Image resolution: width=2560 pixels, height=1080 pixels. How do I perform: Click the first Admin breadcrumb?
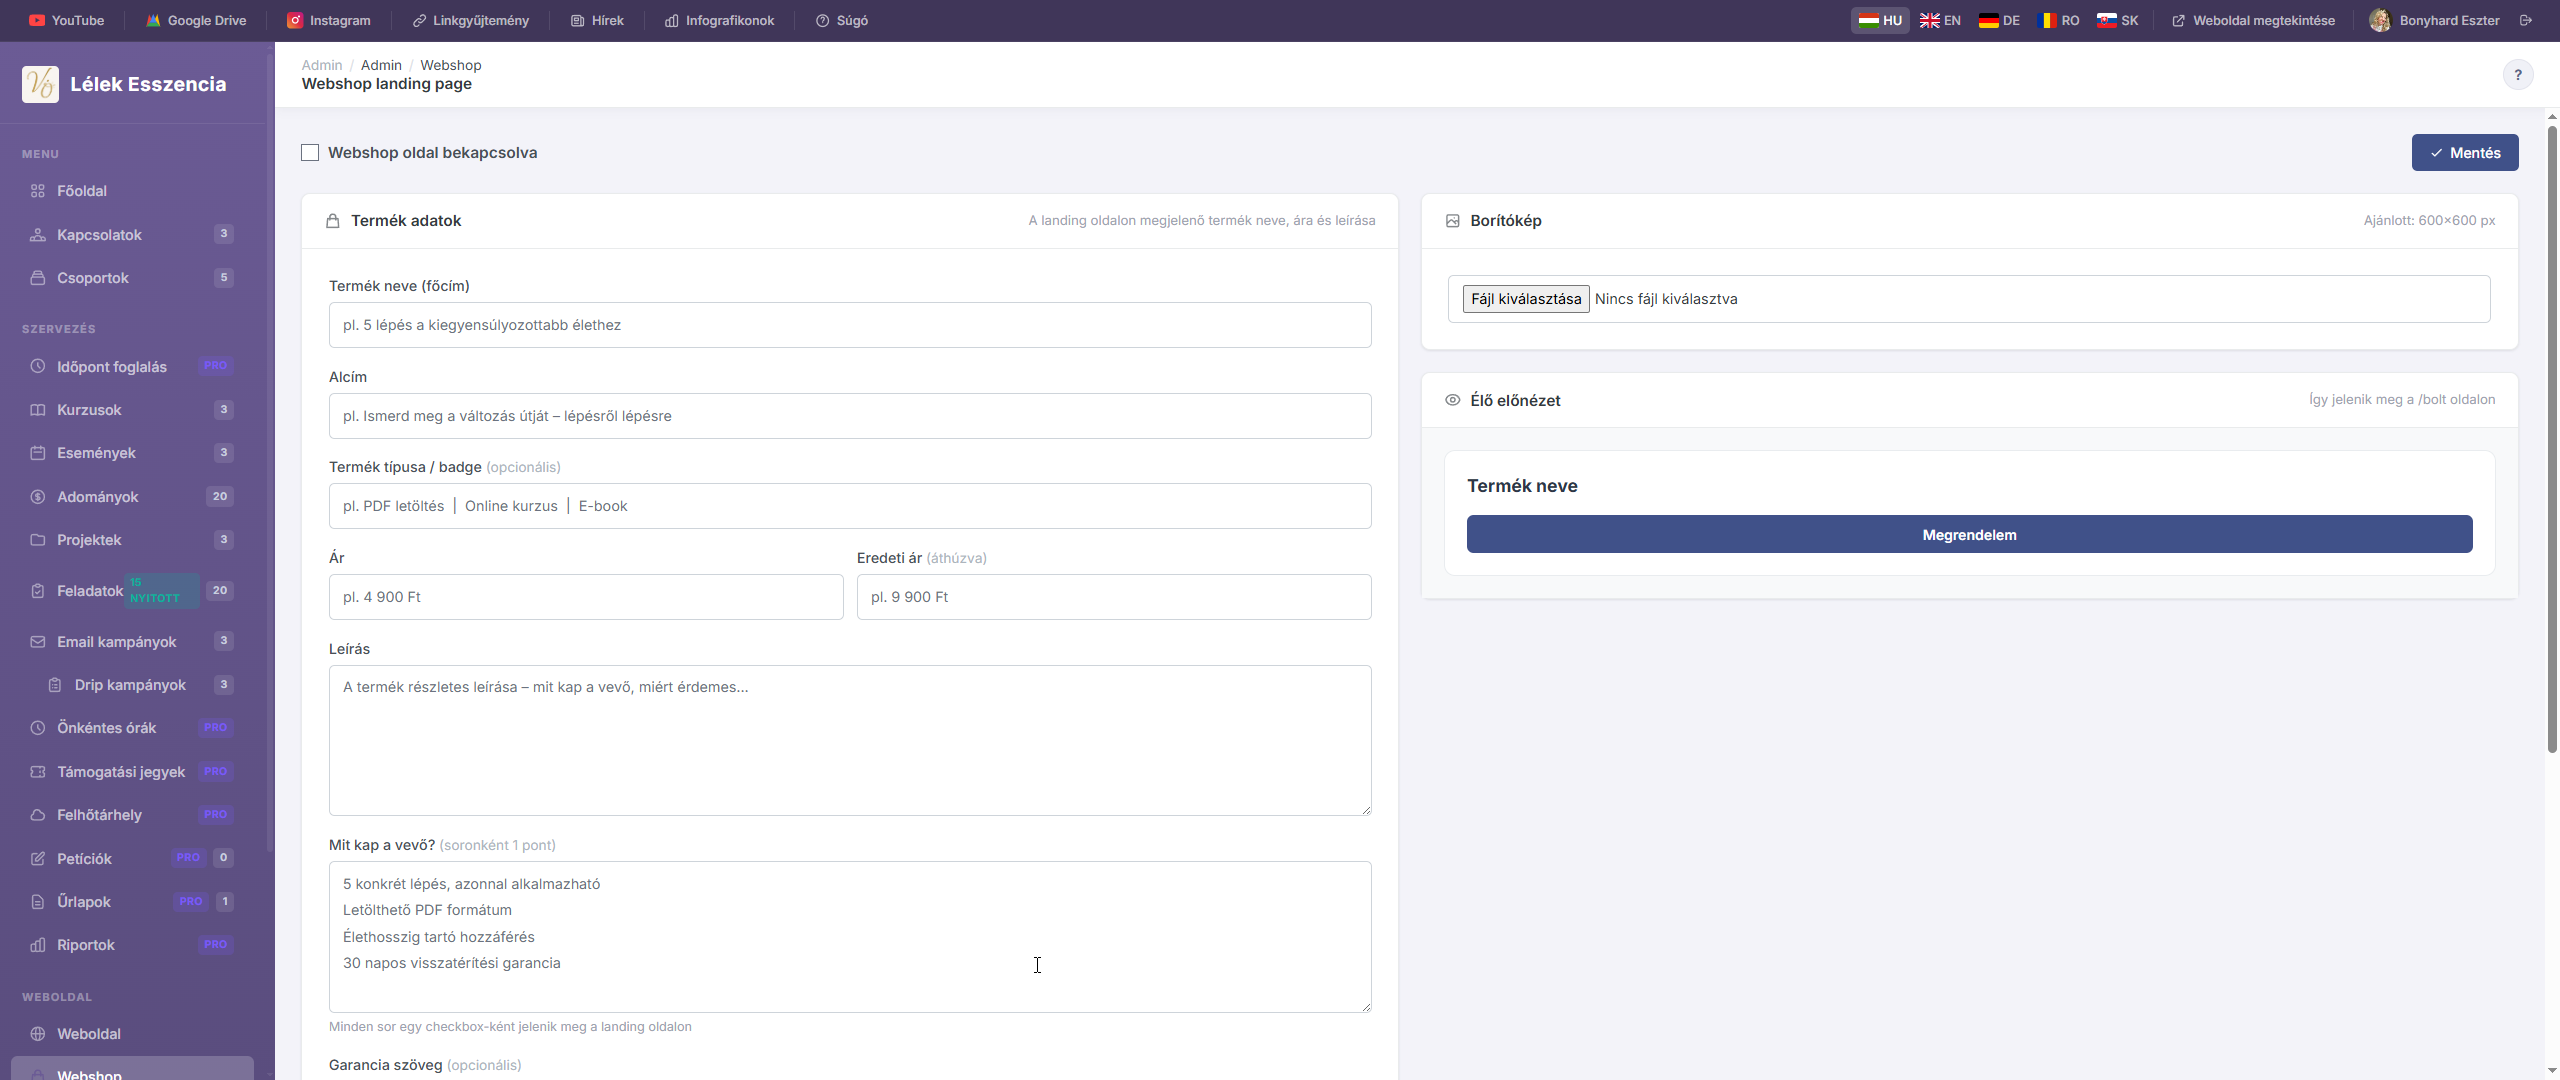pos(322,65)
